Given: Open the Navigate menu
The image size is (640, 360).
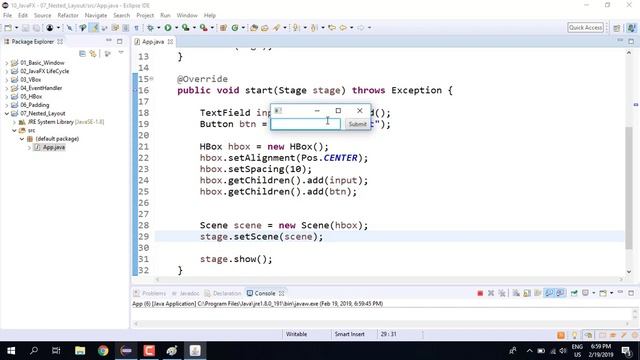Looking at the screenshot, I should [96, 16].
